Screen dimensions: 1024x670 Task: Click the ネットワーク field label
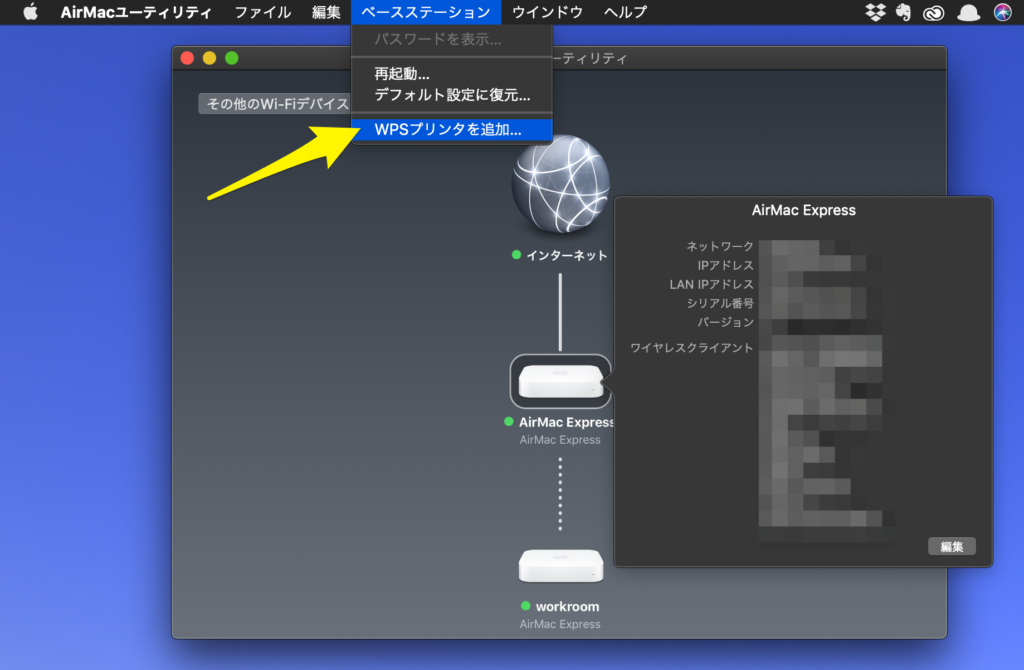pyautogui.click(x=720, y=246)
